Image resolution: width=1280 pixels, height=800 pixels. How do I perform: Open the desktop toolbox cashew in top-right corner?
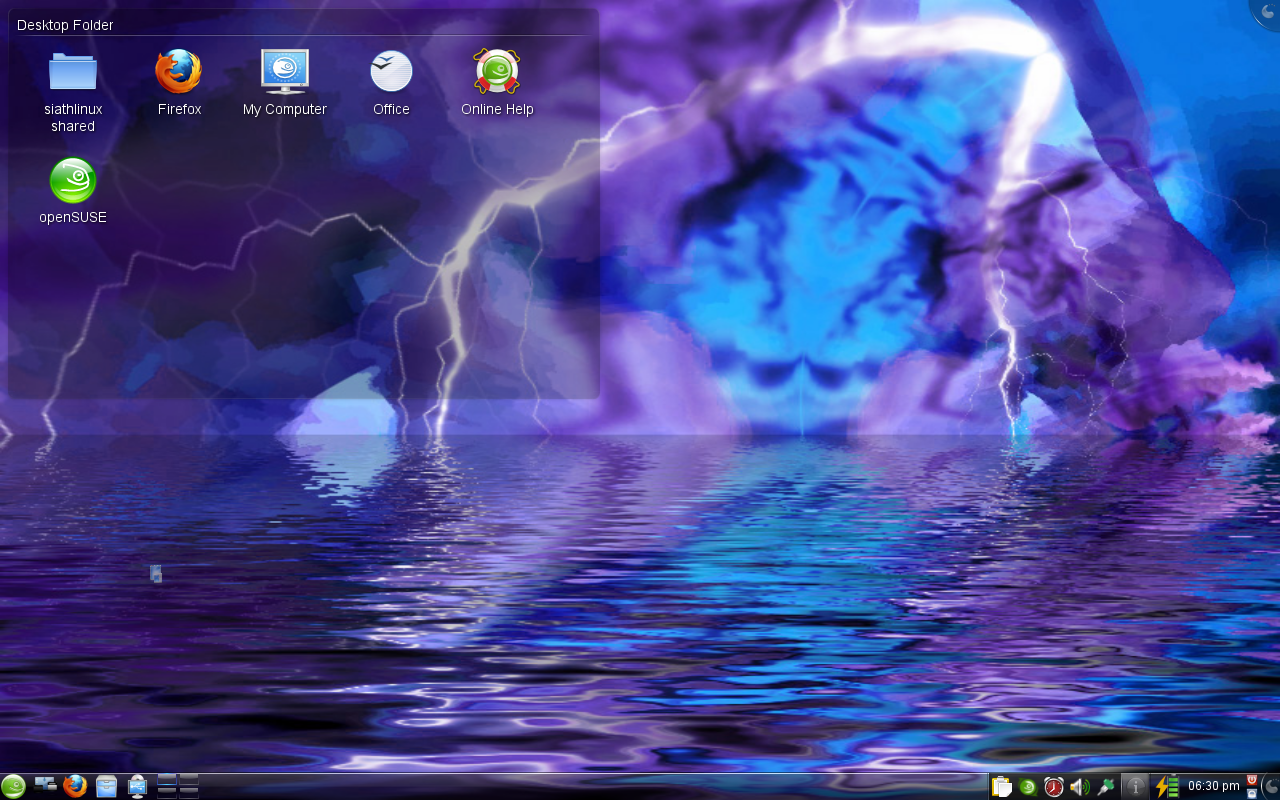[x=1268, y=11]
